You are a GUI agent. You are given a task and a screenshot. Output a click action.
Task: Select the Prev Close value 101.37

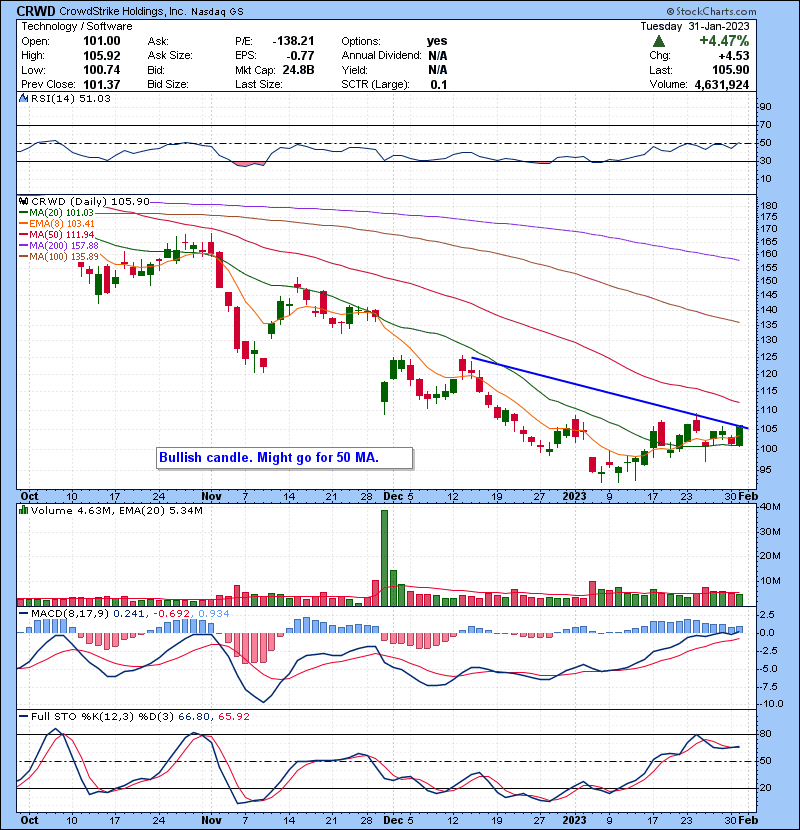tap(102, 85)
